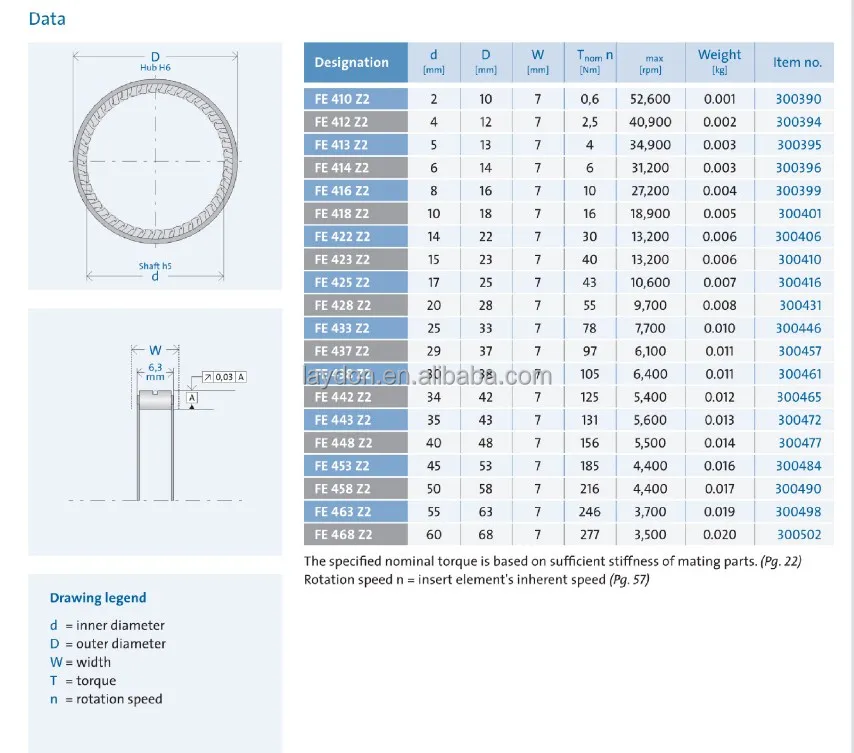This screenshot has width=854, height=753.
Task: Click the 0,03 tolerance symbol in drawing
Action: pyautogui.click(x=224, y=376)
